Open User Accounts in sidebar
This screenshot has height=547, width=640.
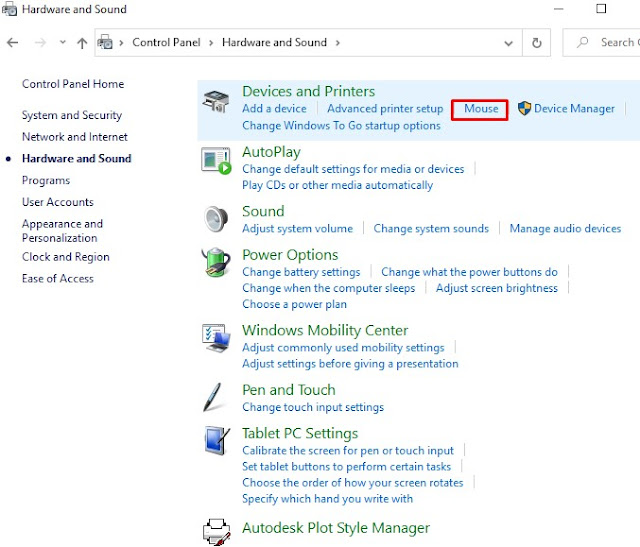(x=58, y=202)
